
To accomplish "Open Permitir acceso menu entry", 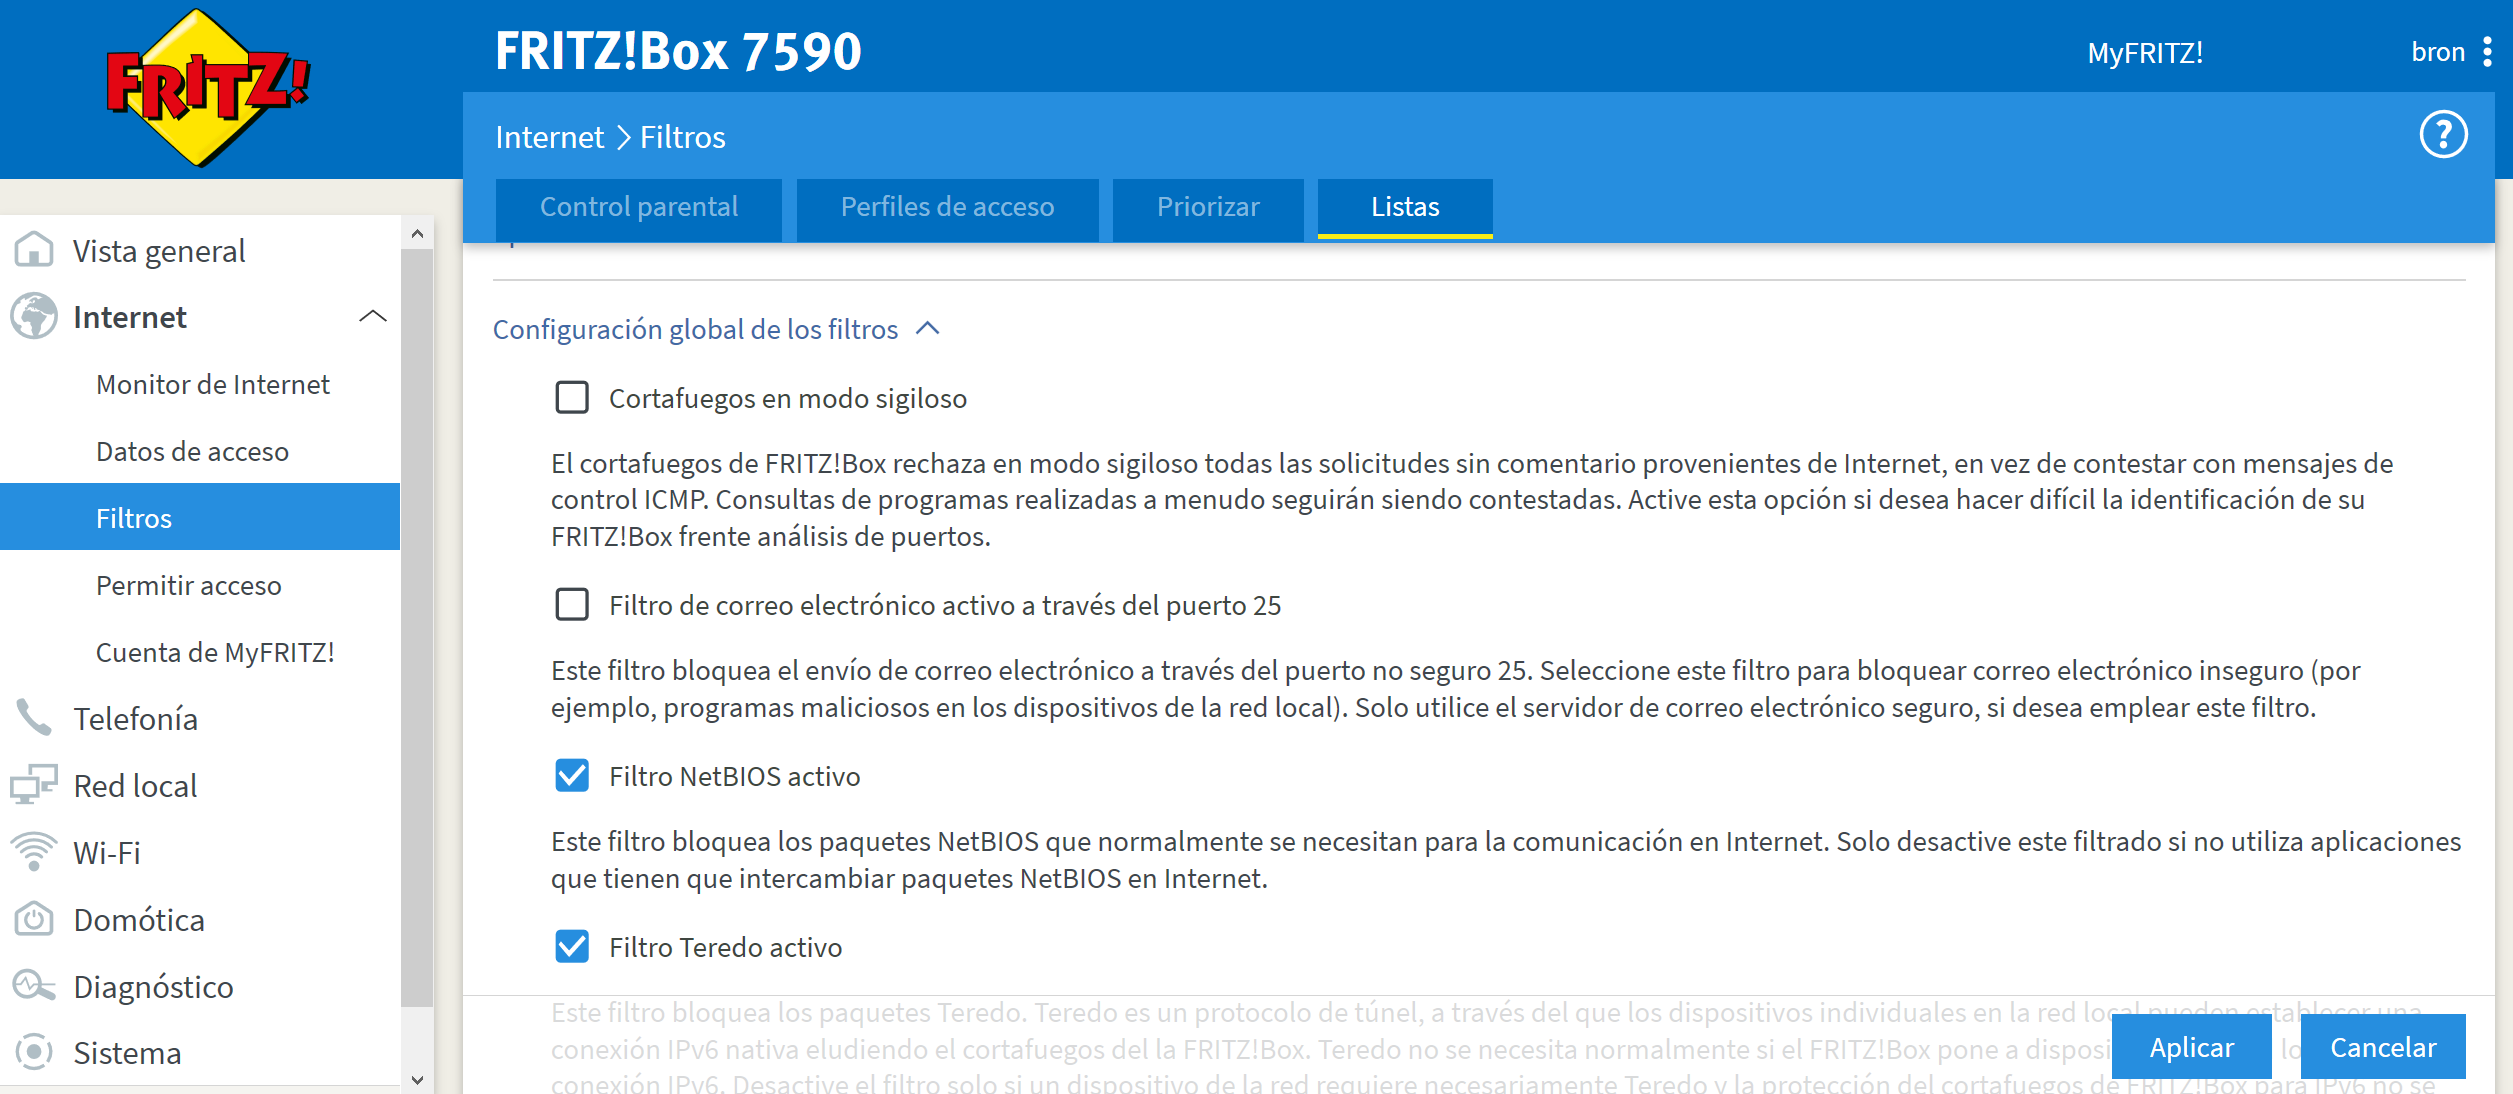I will click(x=188, y=586).
